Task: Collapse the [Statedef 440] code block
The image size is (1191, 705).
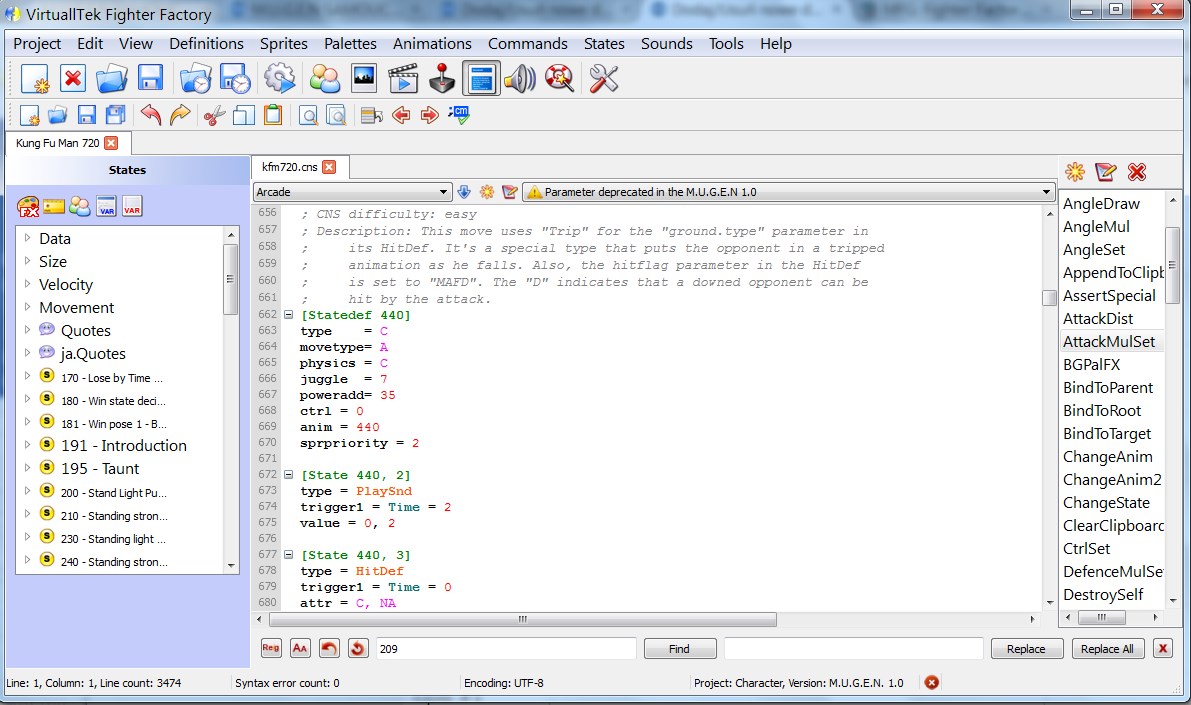Action: (x=289, y=315)
